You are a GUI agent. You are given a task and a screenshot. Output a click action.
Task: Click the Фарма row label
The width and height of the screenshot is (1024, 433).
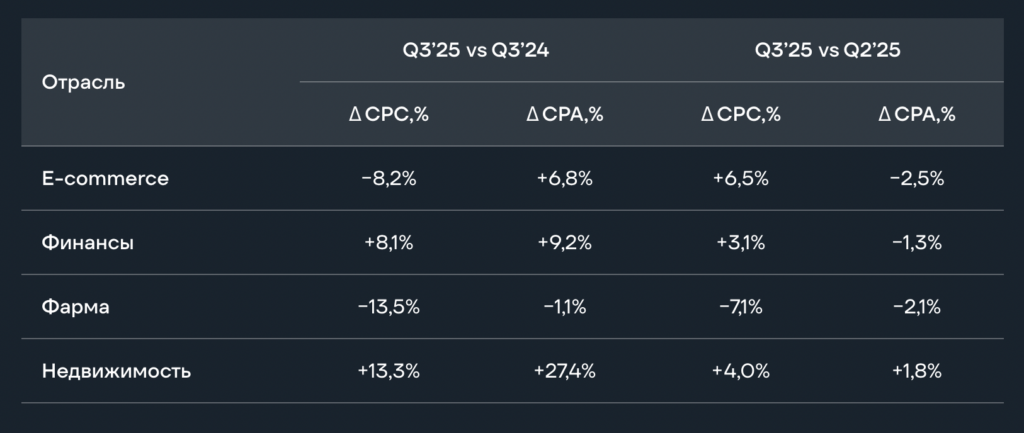tap(75, 307)
